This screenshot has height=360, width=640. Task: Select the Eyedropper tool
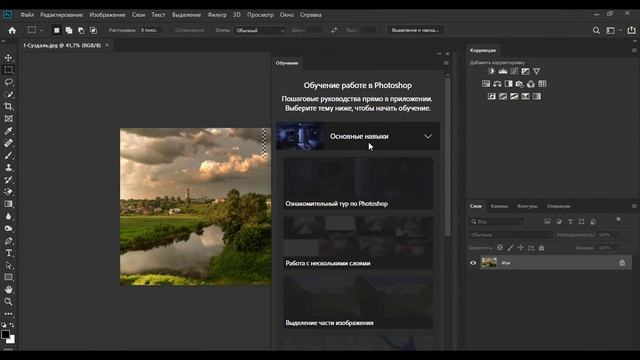[x=8, y=131]
